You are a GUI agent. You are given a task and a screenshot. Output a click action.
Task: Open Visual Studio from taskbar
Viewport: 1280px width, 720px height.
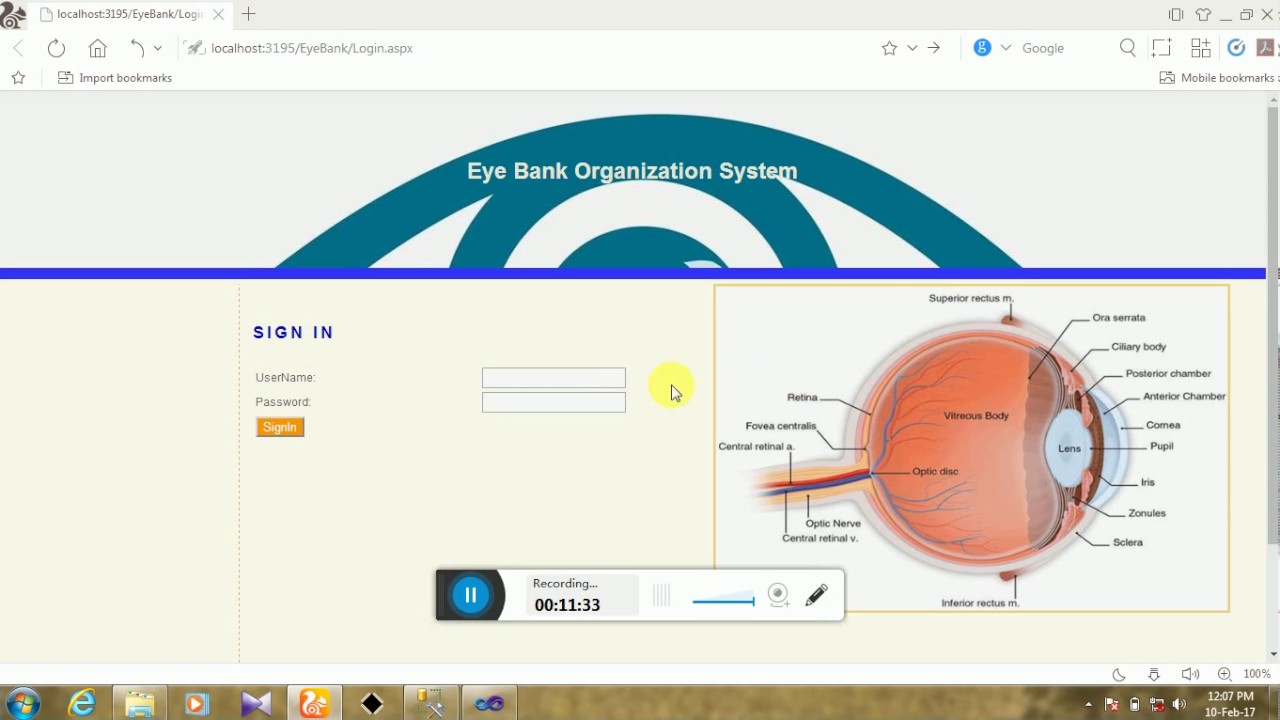256,704
